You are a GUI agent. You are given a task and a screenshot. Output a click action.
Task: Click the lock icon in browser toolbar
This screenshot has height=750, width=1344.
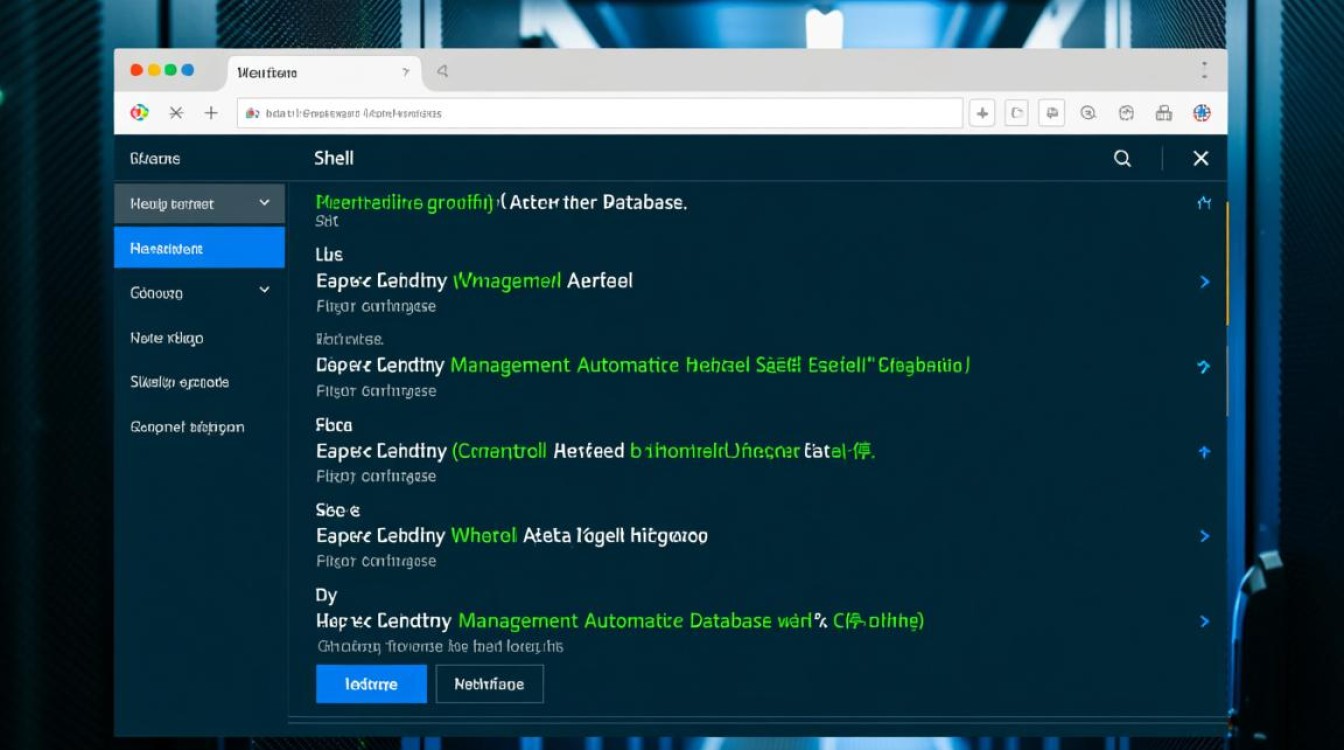point(1163,113)
